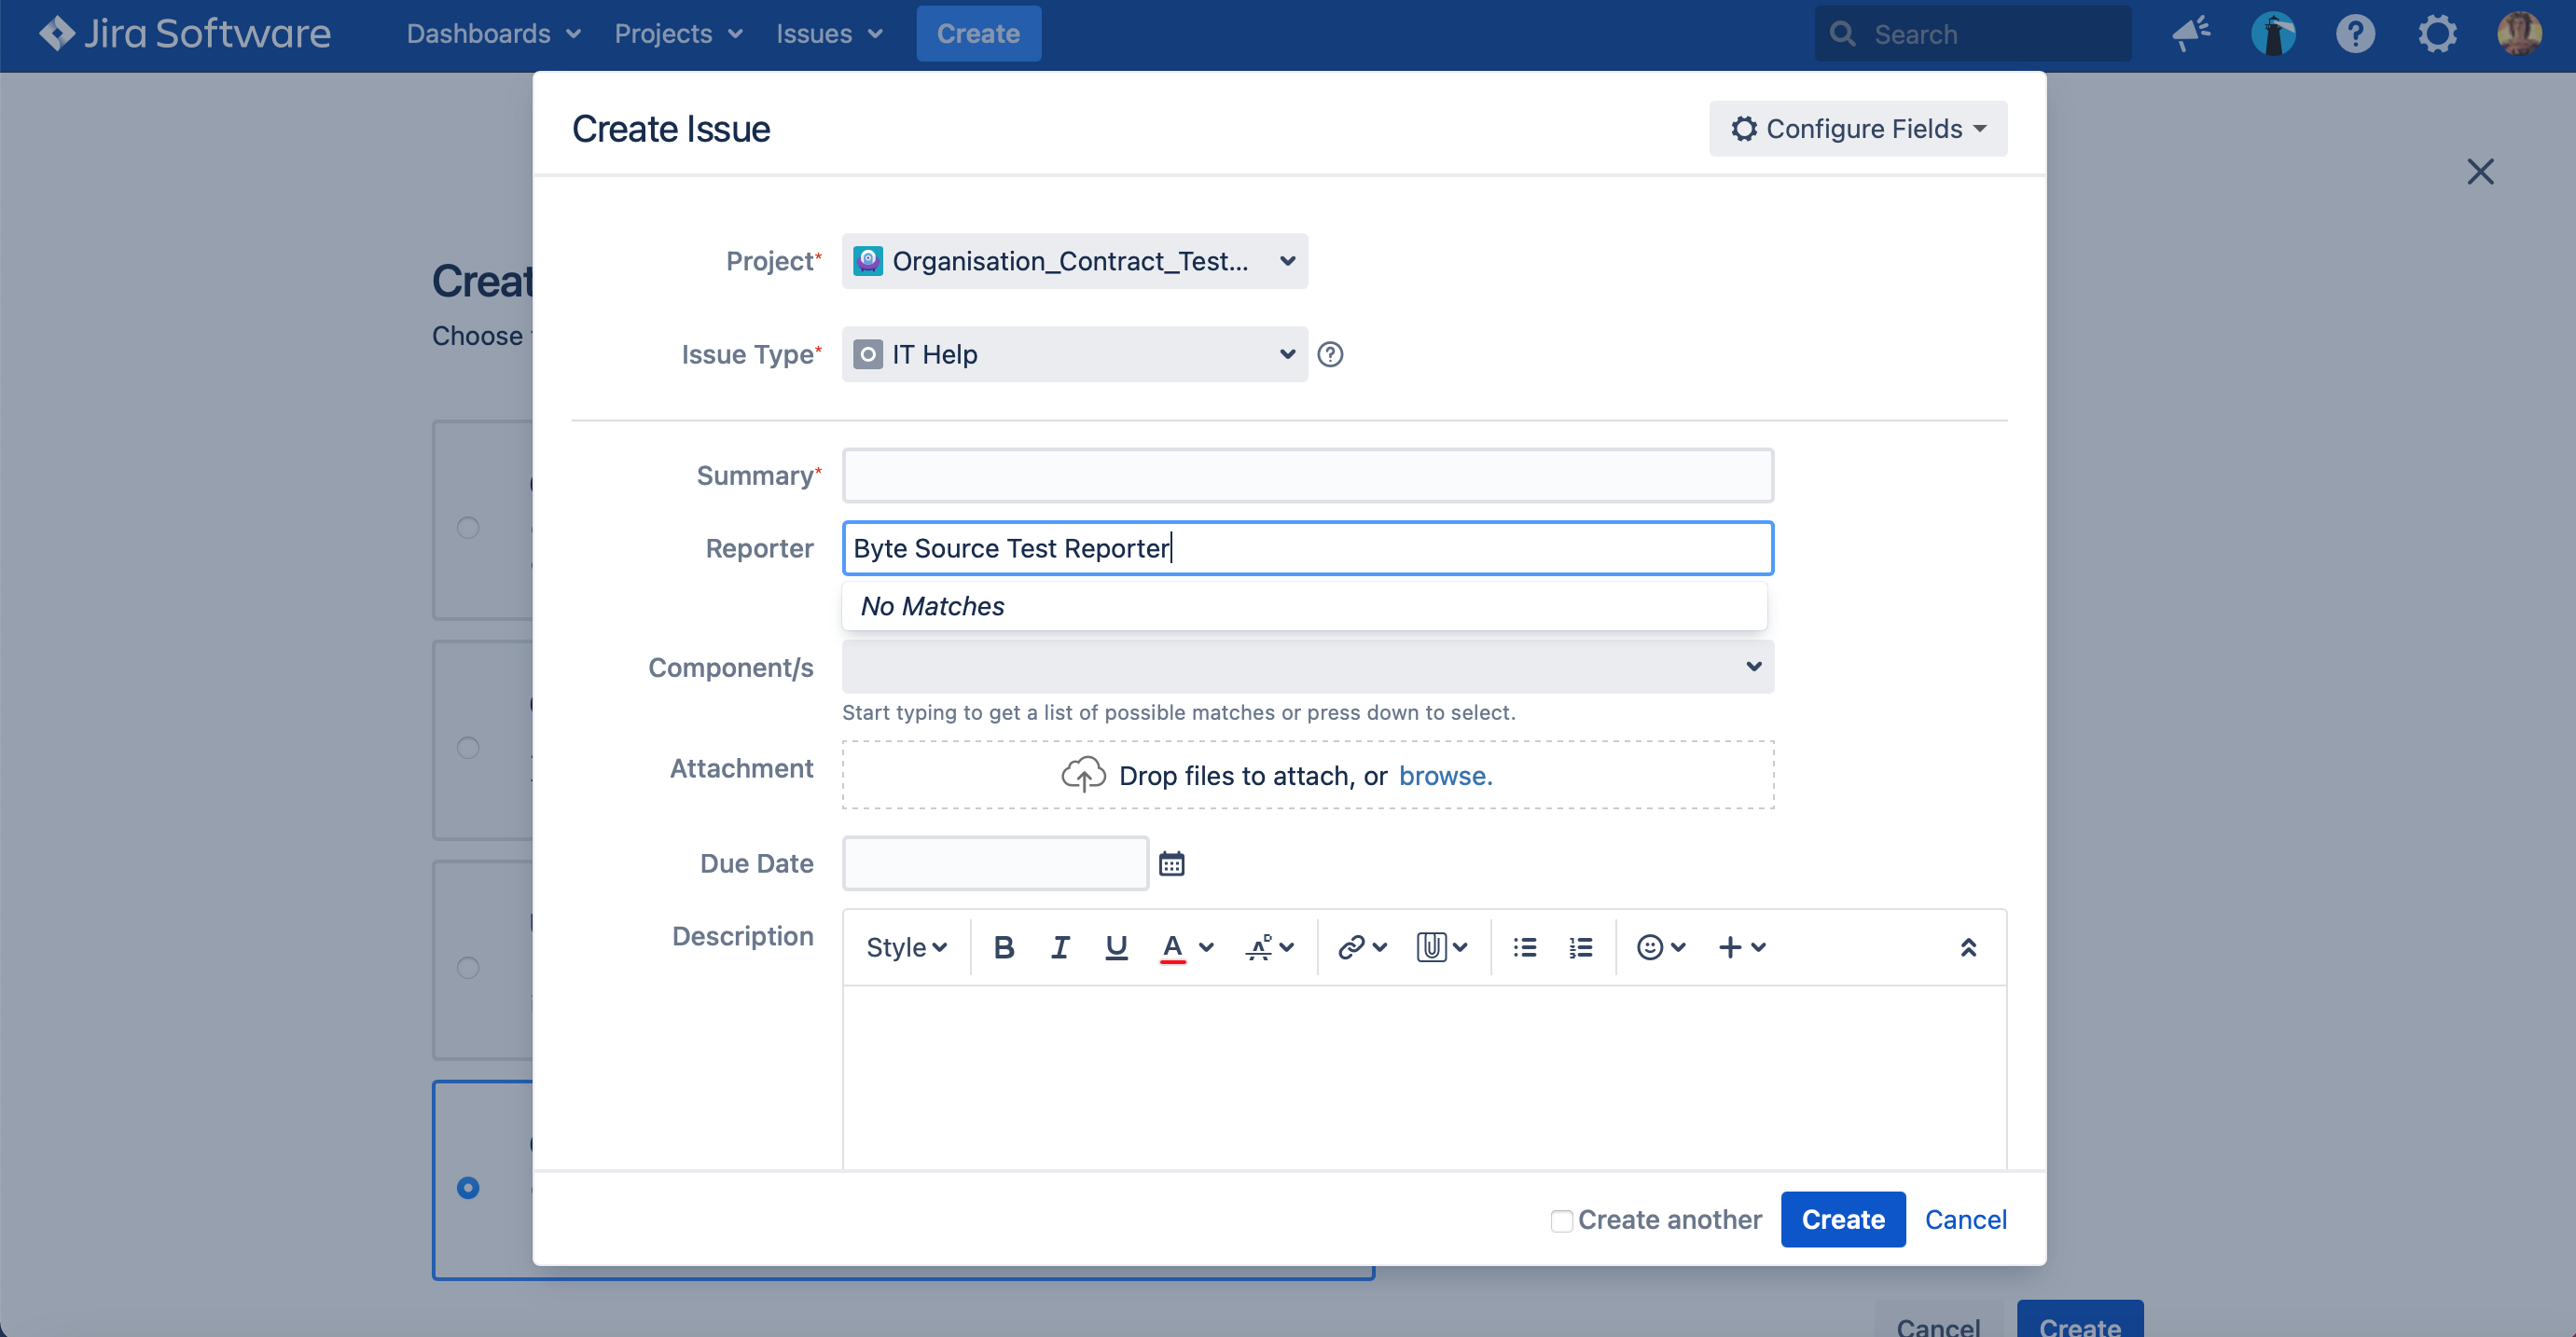Click into the Summary field
Screen dimensions: 2576x1337
tap(1308, 475)
